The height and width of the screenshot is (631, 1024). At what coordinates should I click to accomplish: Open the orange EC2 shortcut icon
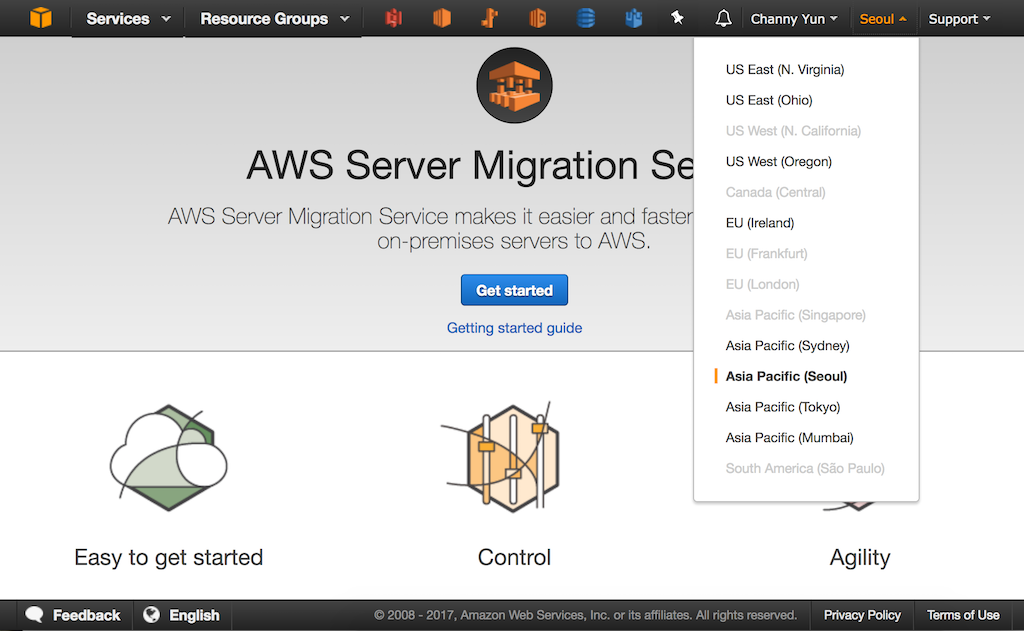(441, 18)
